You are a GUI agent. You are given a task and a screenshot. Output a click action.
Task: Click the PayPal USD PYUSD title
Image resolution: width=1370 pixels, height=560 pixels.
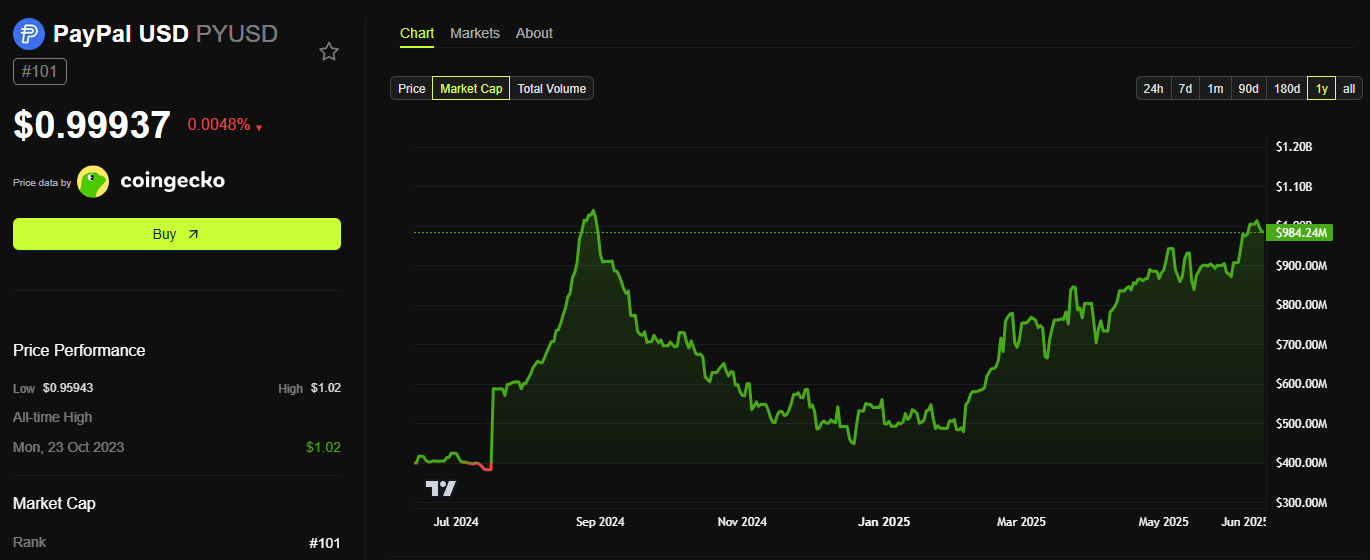[x=165, y=34]
